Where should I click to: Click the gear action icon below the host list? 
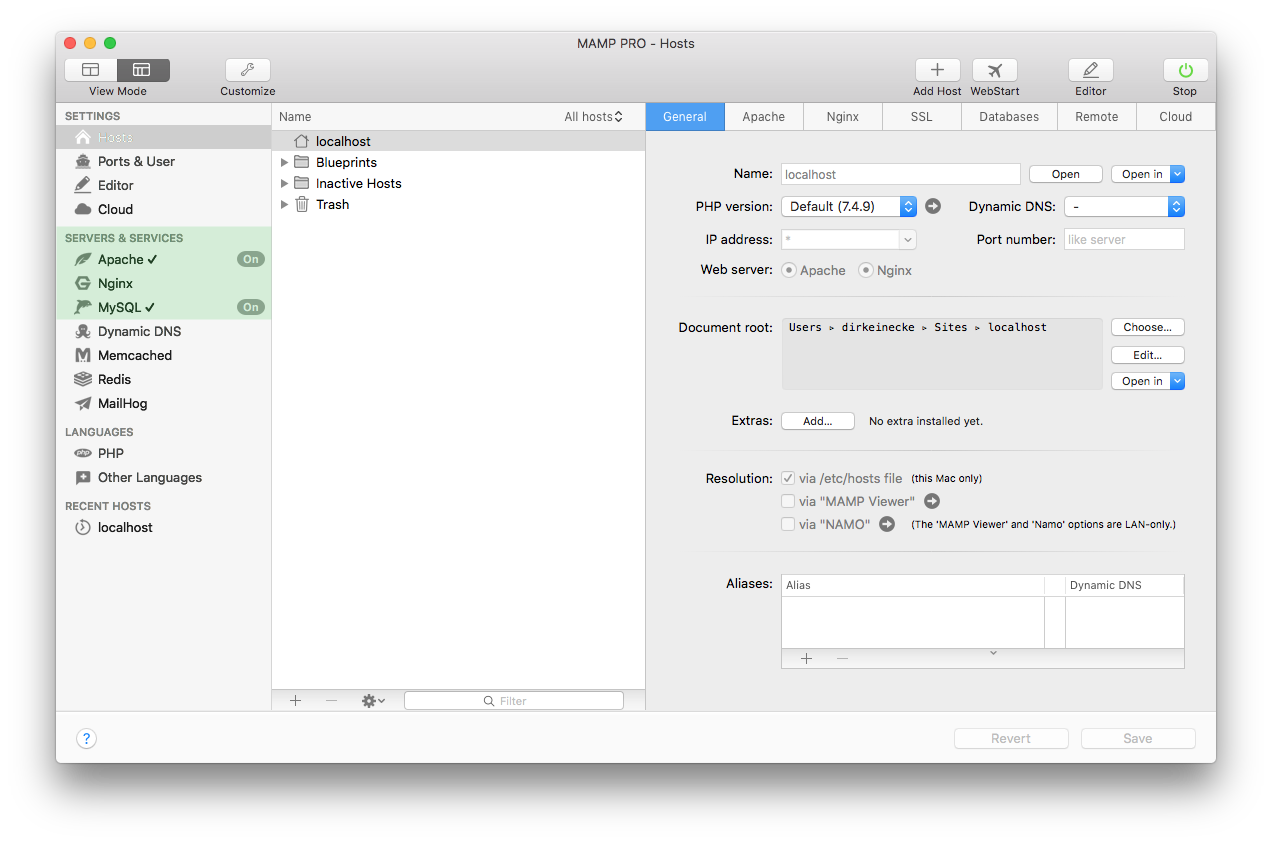(371, 700)
